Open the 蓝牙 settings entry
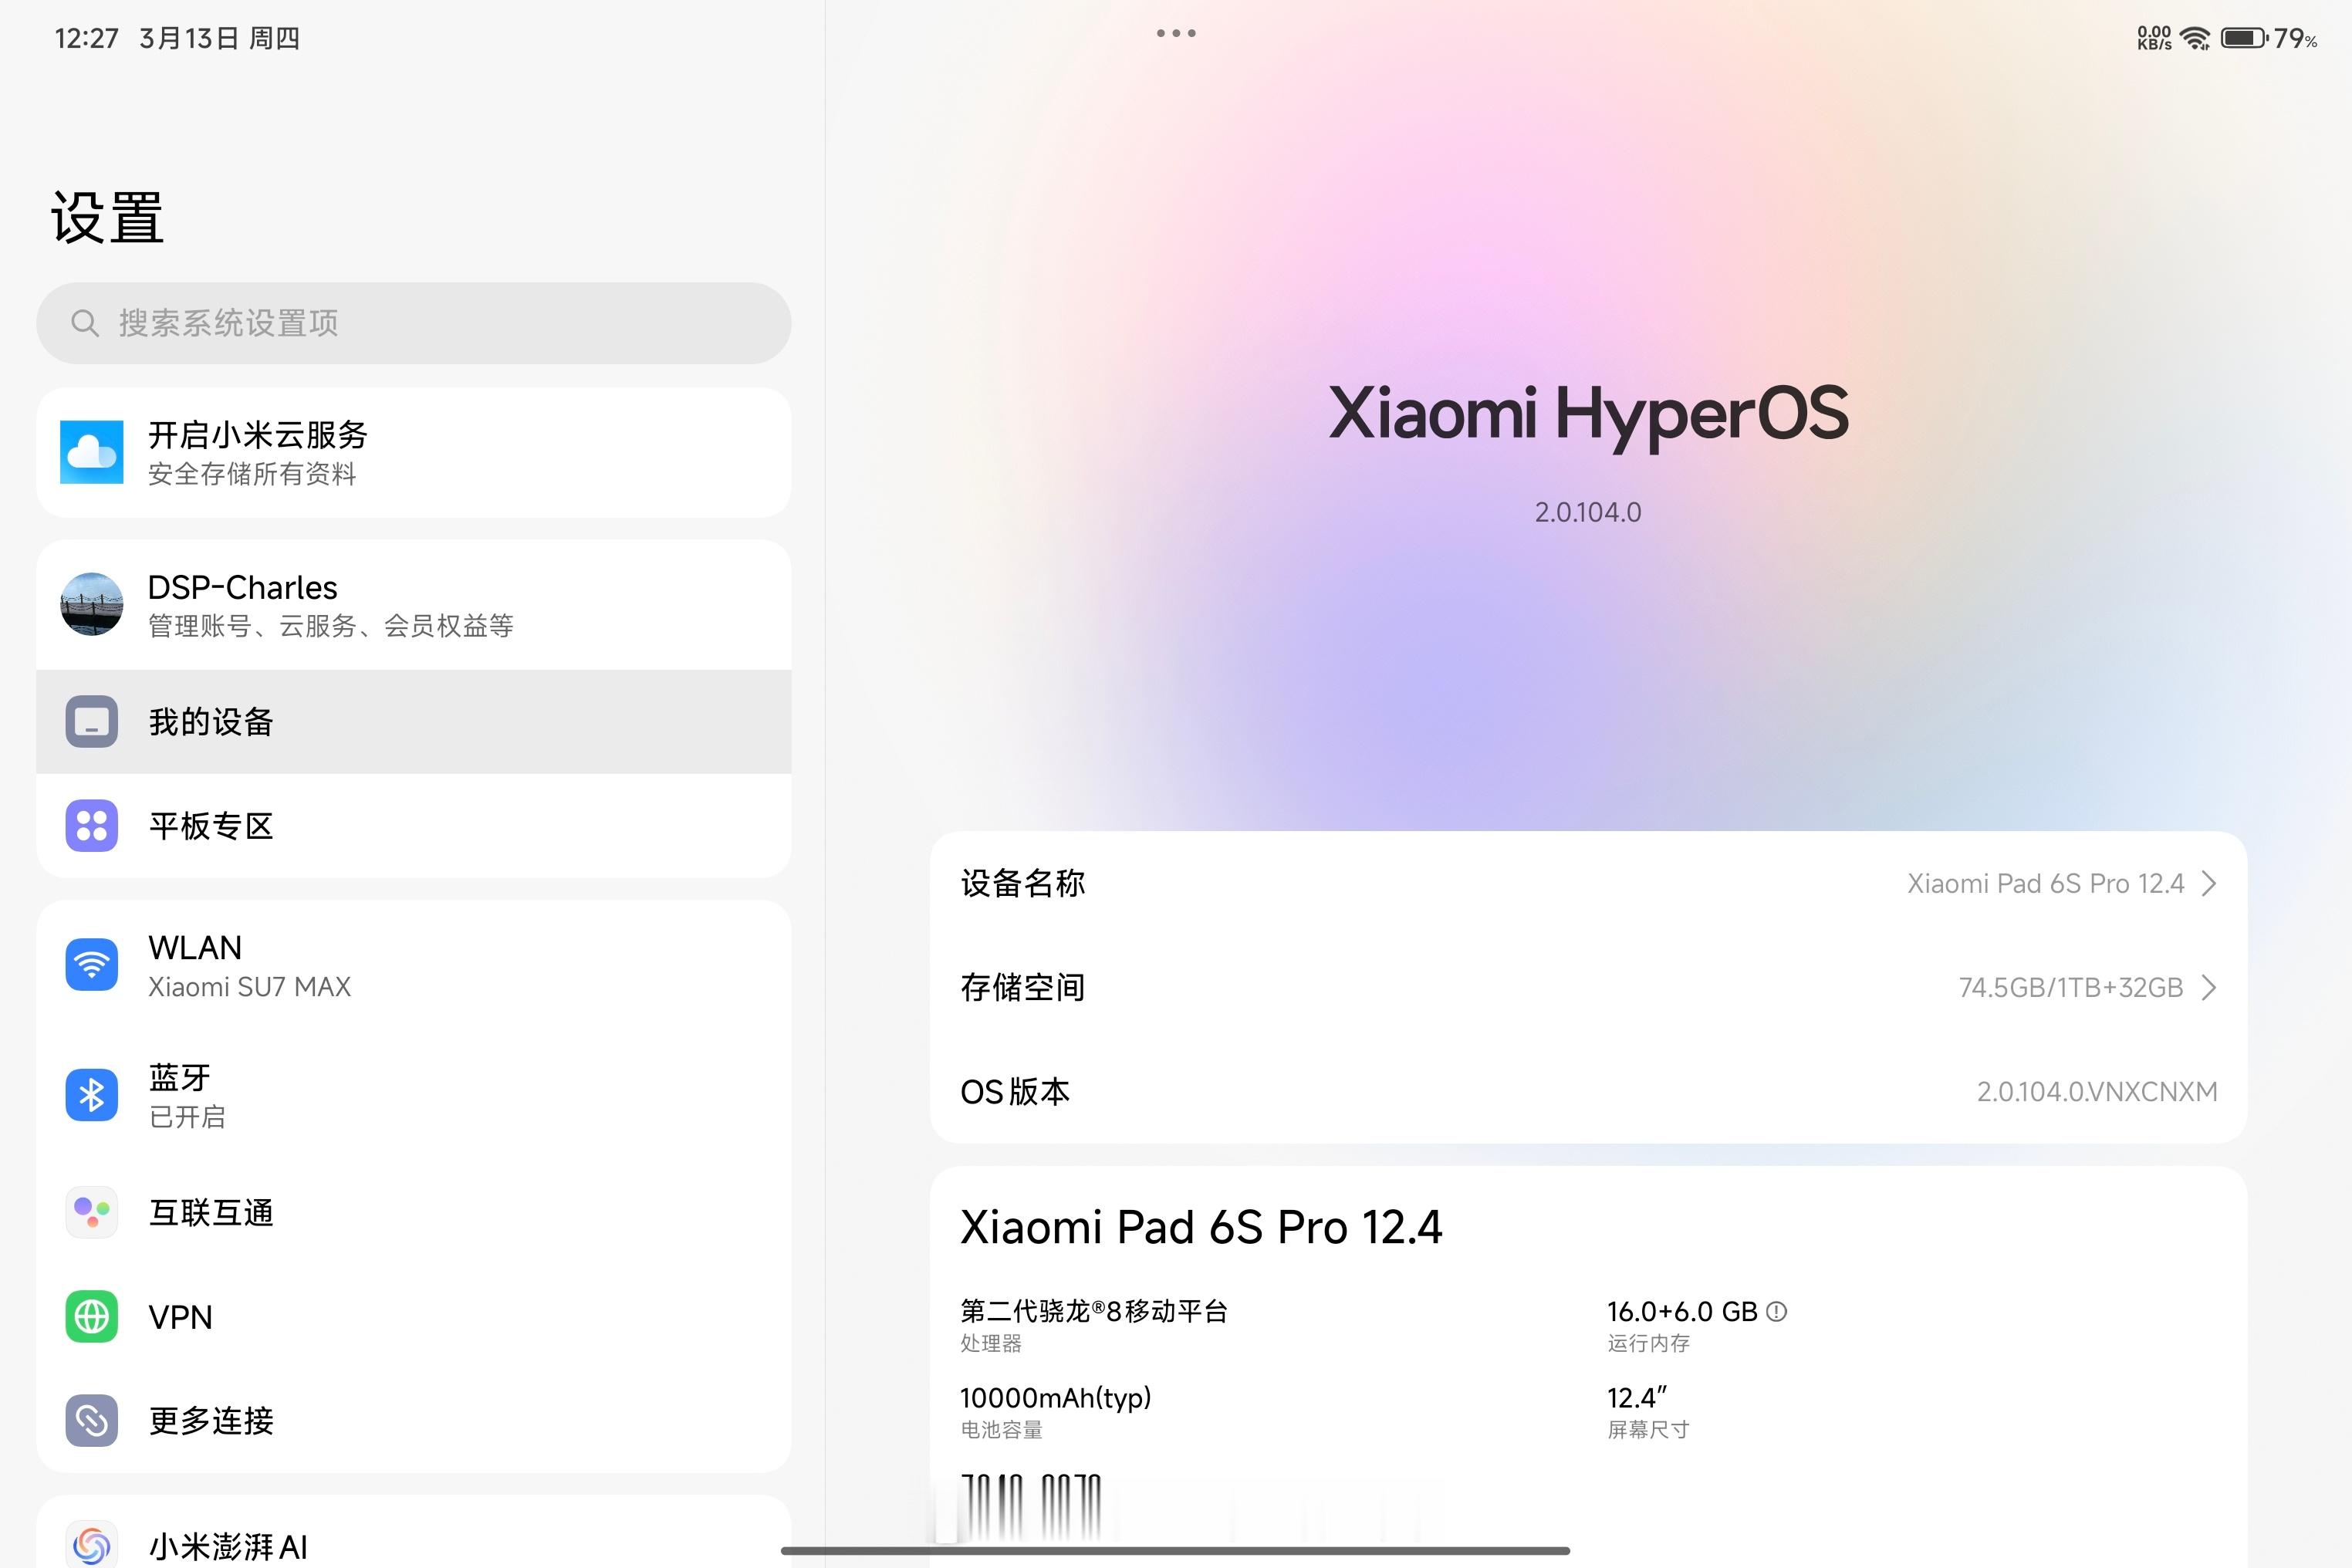 coord(414,1095)
